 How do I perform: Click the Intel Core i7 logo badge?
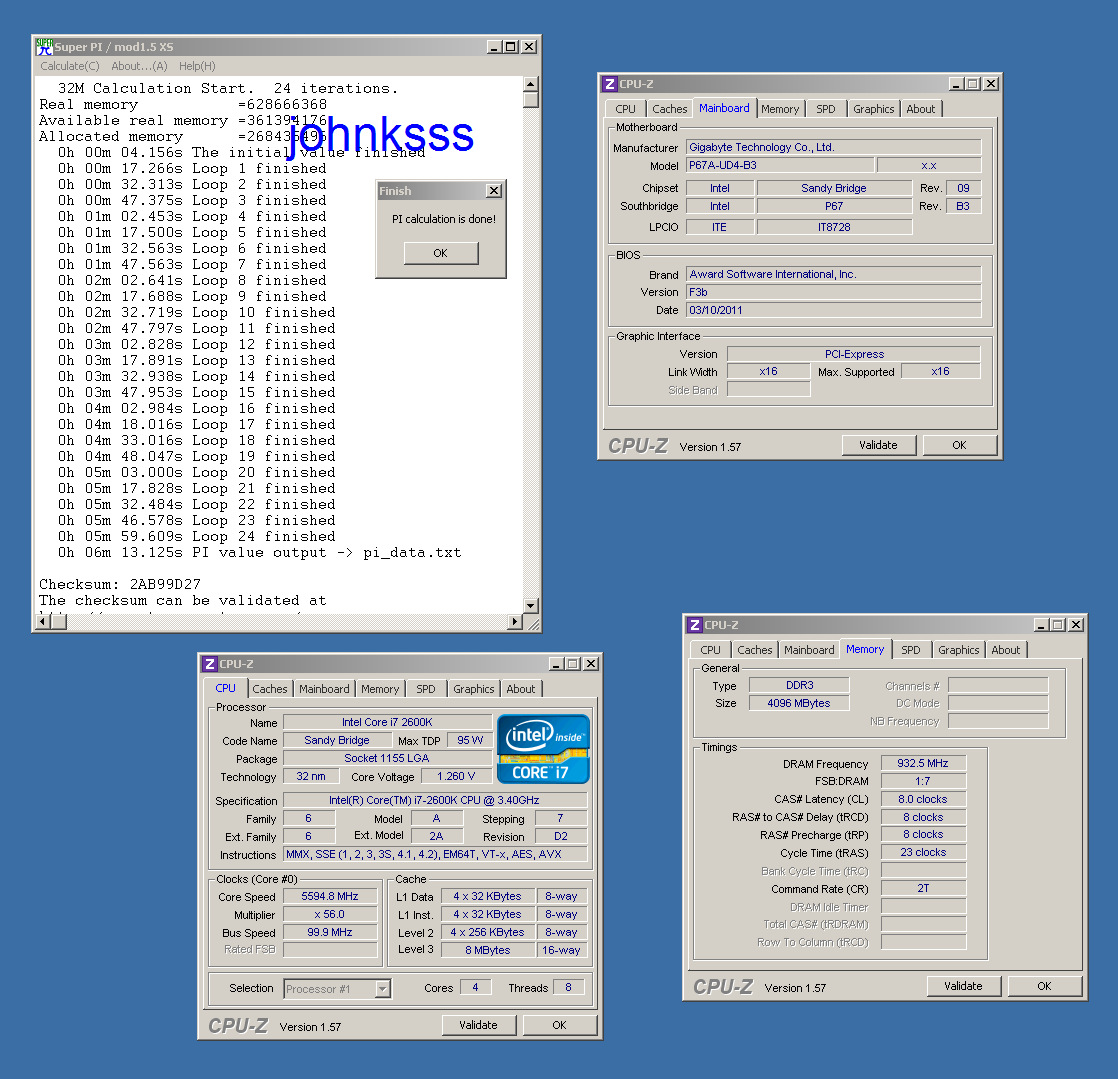(x=543, y=749)
